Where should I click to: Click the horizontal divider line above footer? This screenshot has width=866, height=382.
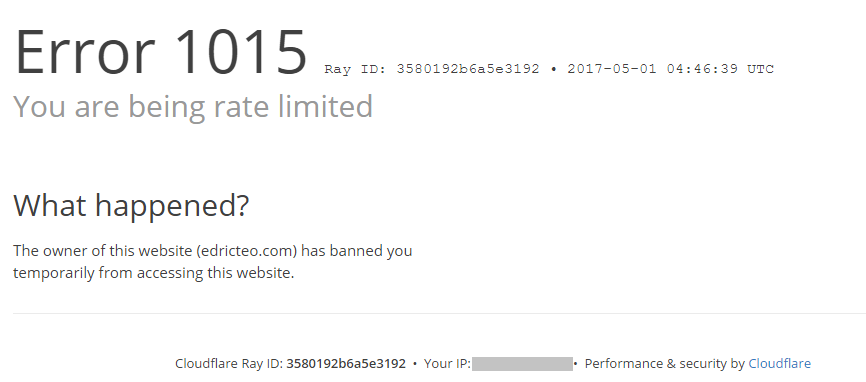point(440,314)
